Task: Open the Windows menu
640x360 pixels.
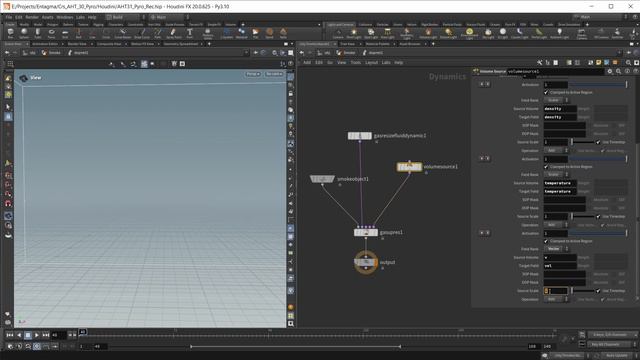Action: point(64,17)
